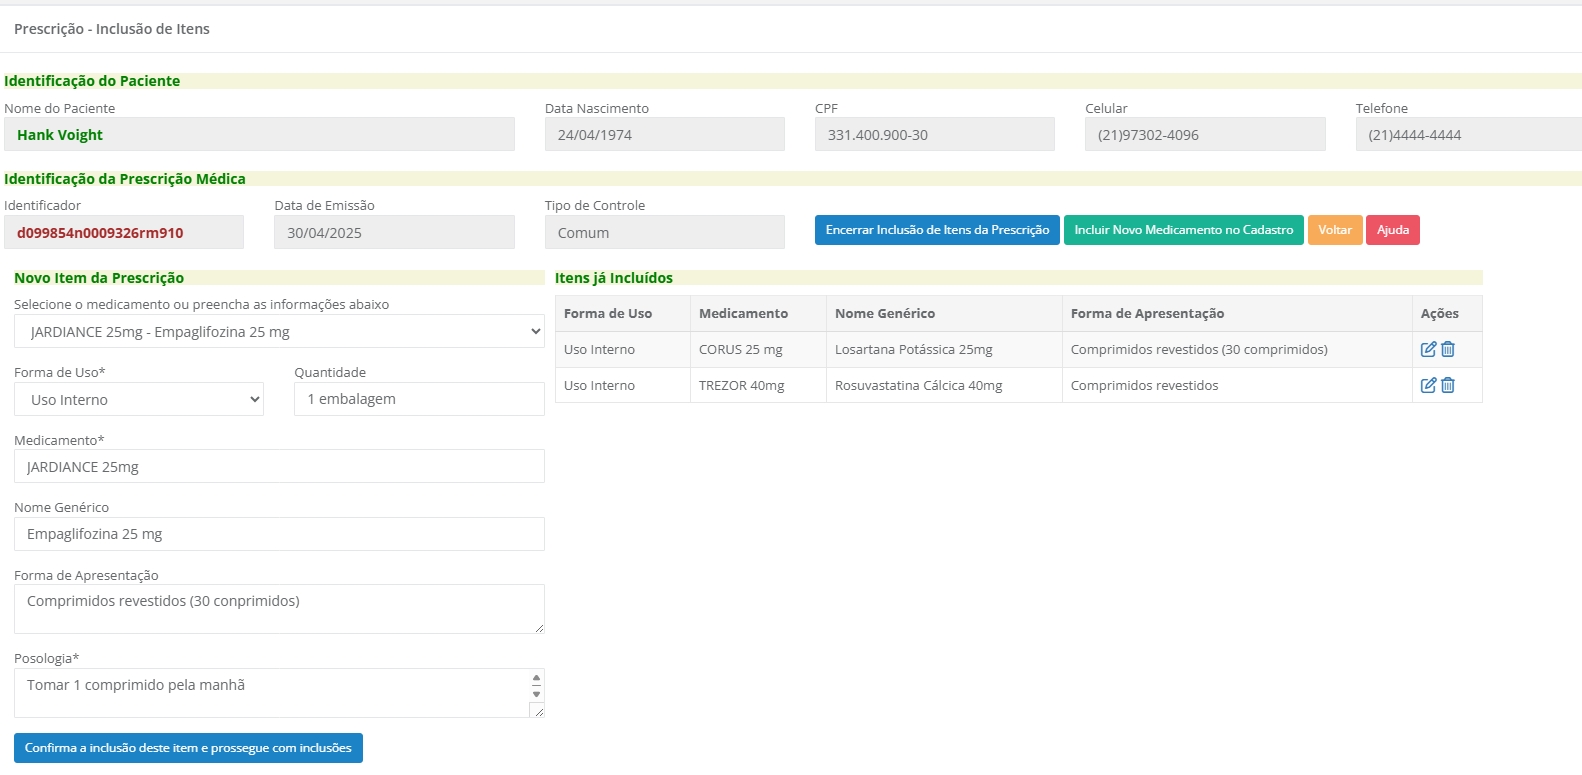This screenshot has width=1582, height=775.
Task: Click the Identificador field d099854n0009326rm910
Action: click(x=124, y=232)
